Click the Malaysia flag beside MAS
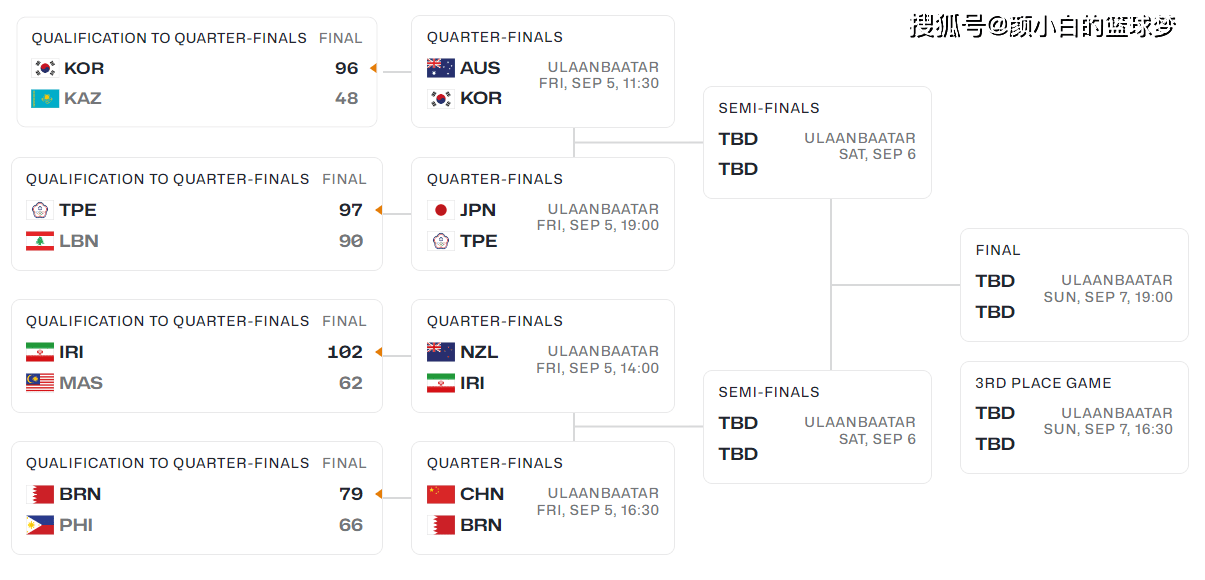 coord(40,383)
